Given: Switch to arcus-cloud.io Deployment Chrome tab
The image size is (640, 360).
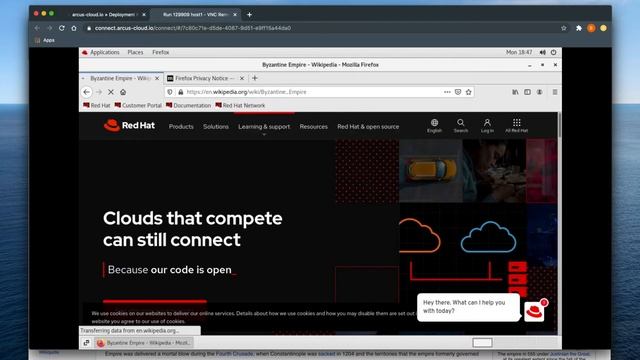Looking at the screenshot, I should [x=103, y=15].
